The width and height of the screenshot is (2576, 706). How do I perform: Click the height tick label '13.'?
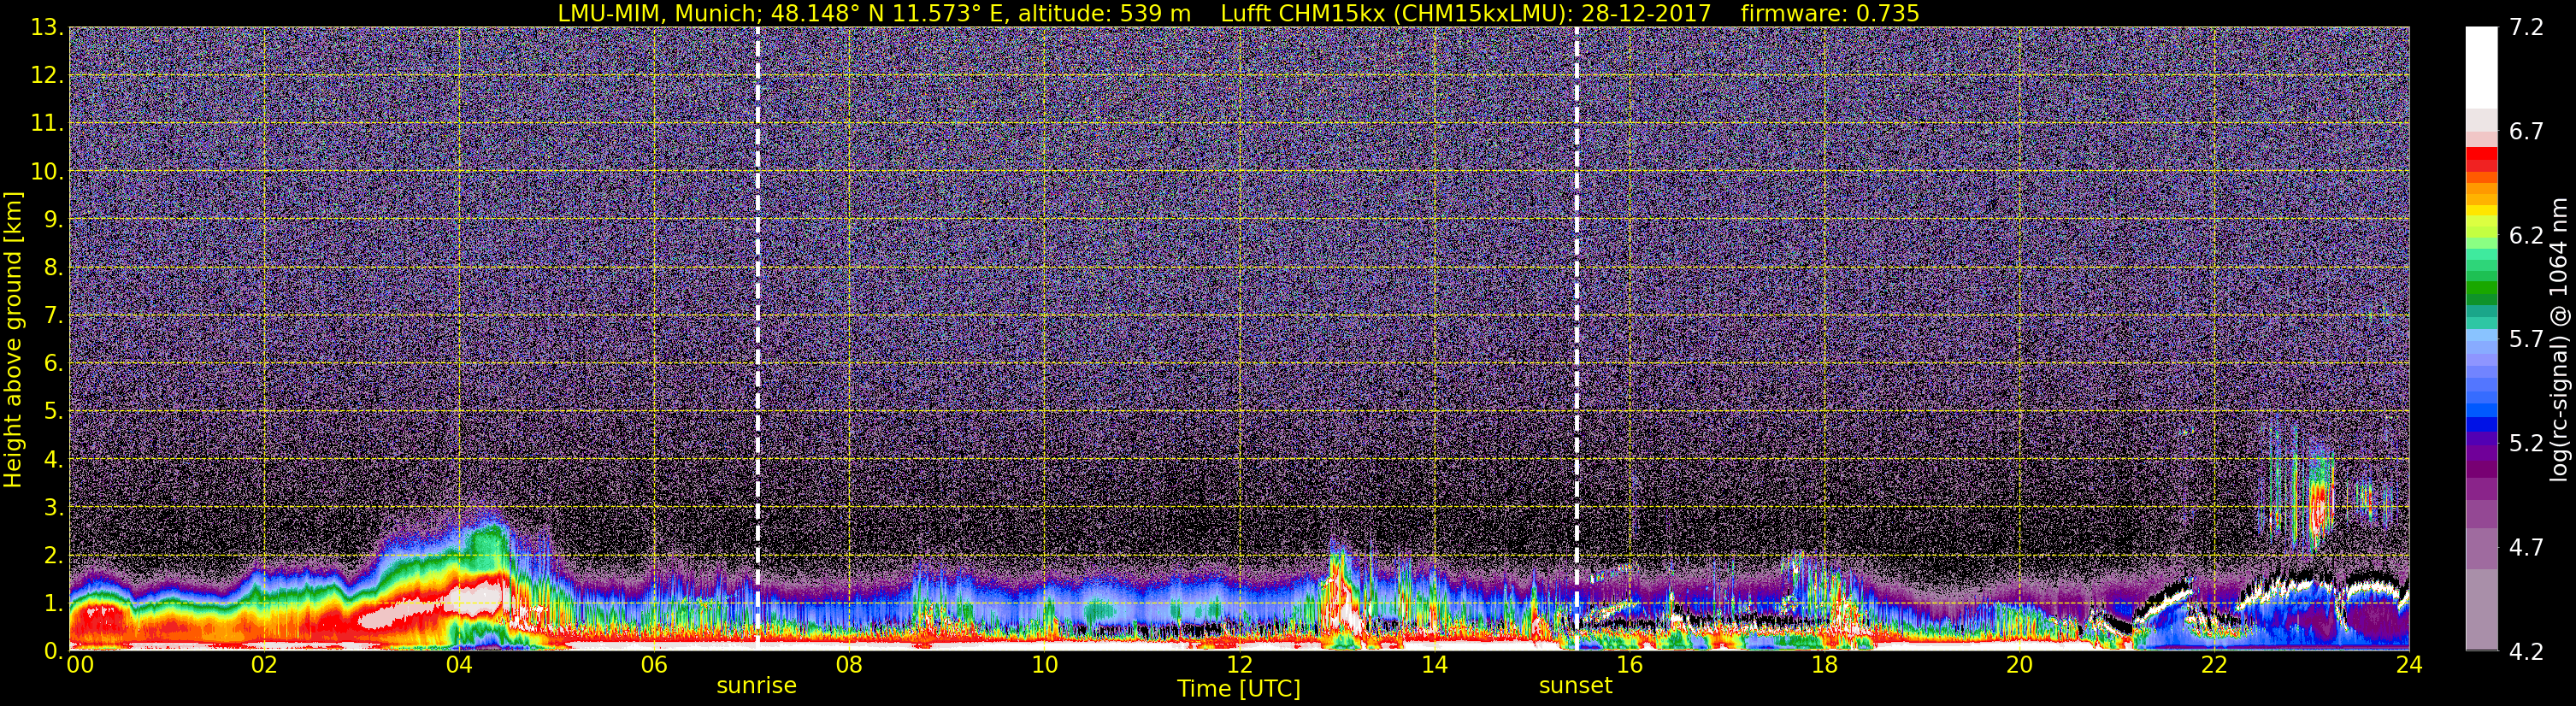pos(47,27)
